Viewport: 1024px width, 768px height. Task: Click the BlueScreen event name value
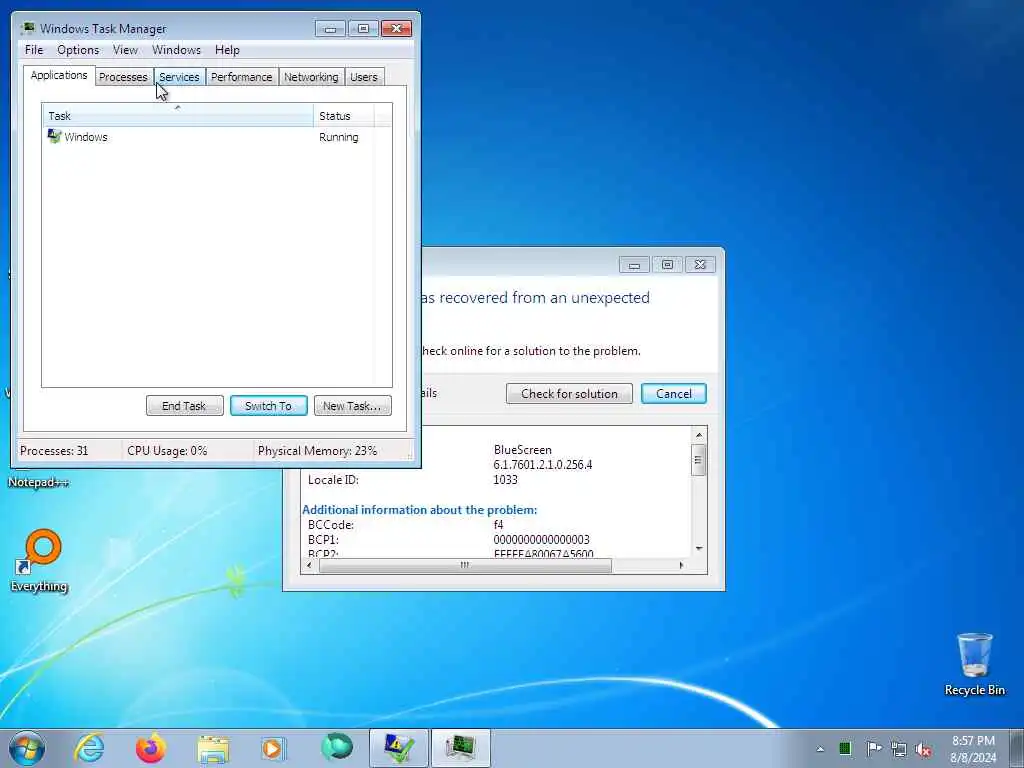522,450
